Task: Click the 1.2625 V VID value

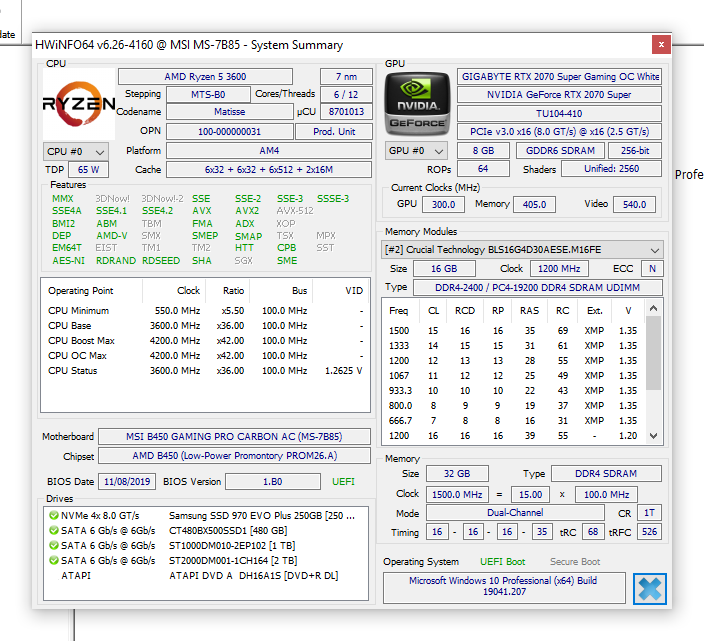Action: (x=343, y=371)
